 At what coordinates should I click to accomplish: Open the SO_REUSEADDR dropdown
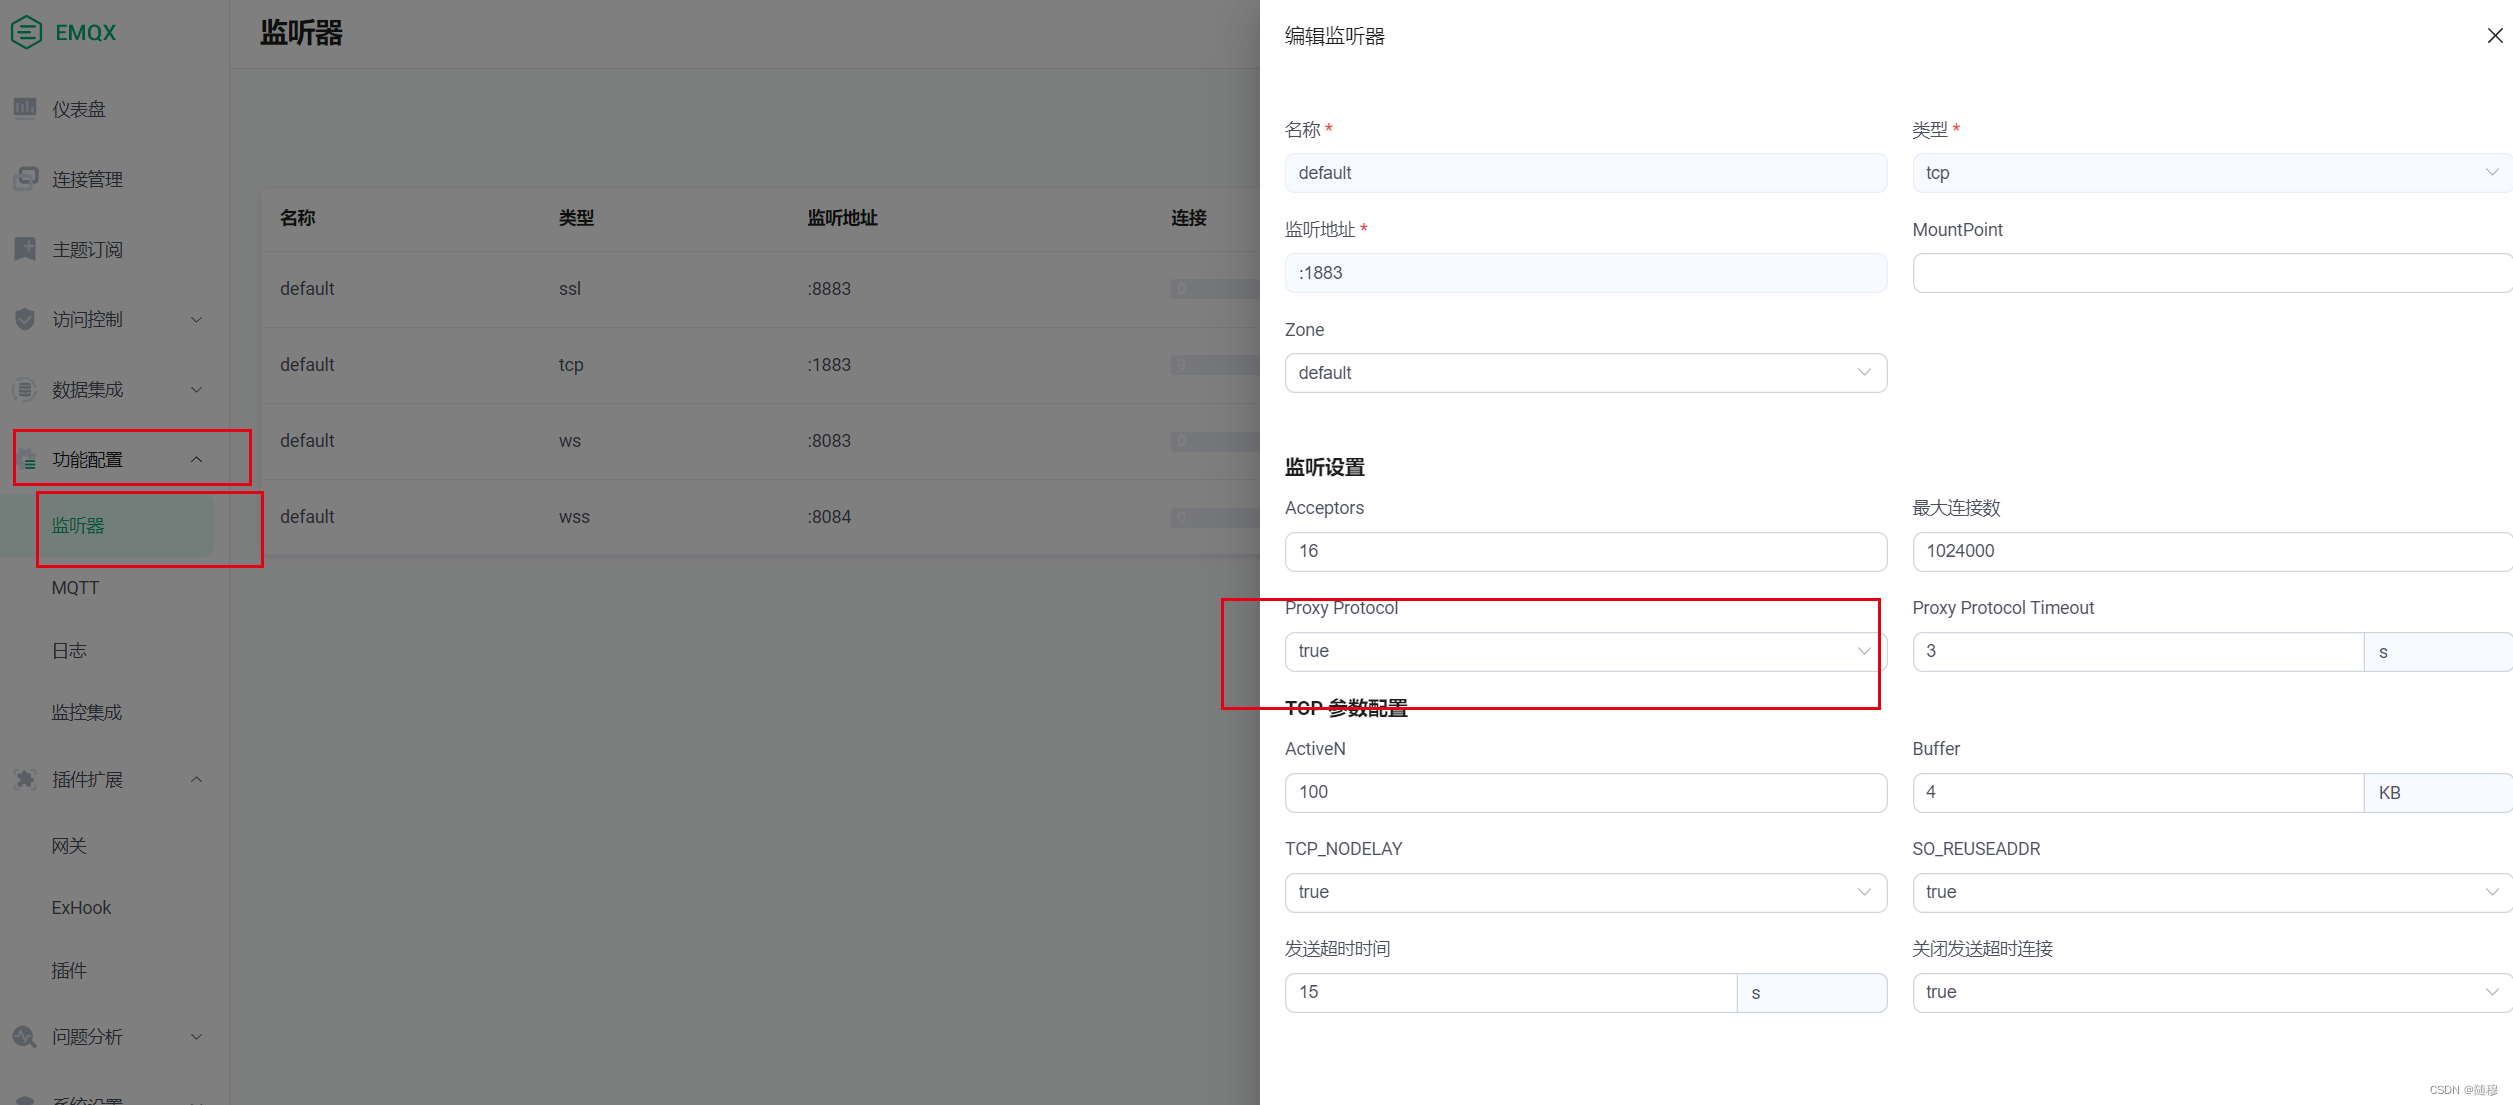(2210, 892)
